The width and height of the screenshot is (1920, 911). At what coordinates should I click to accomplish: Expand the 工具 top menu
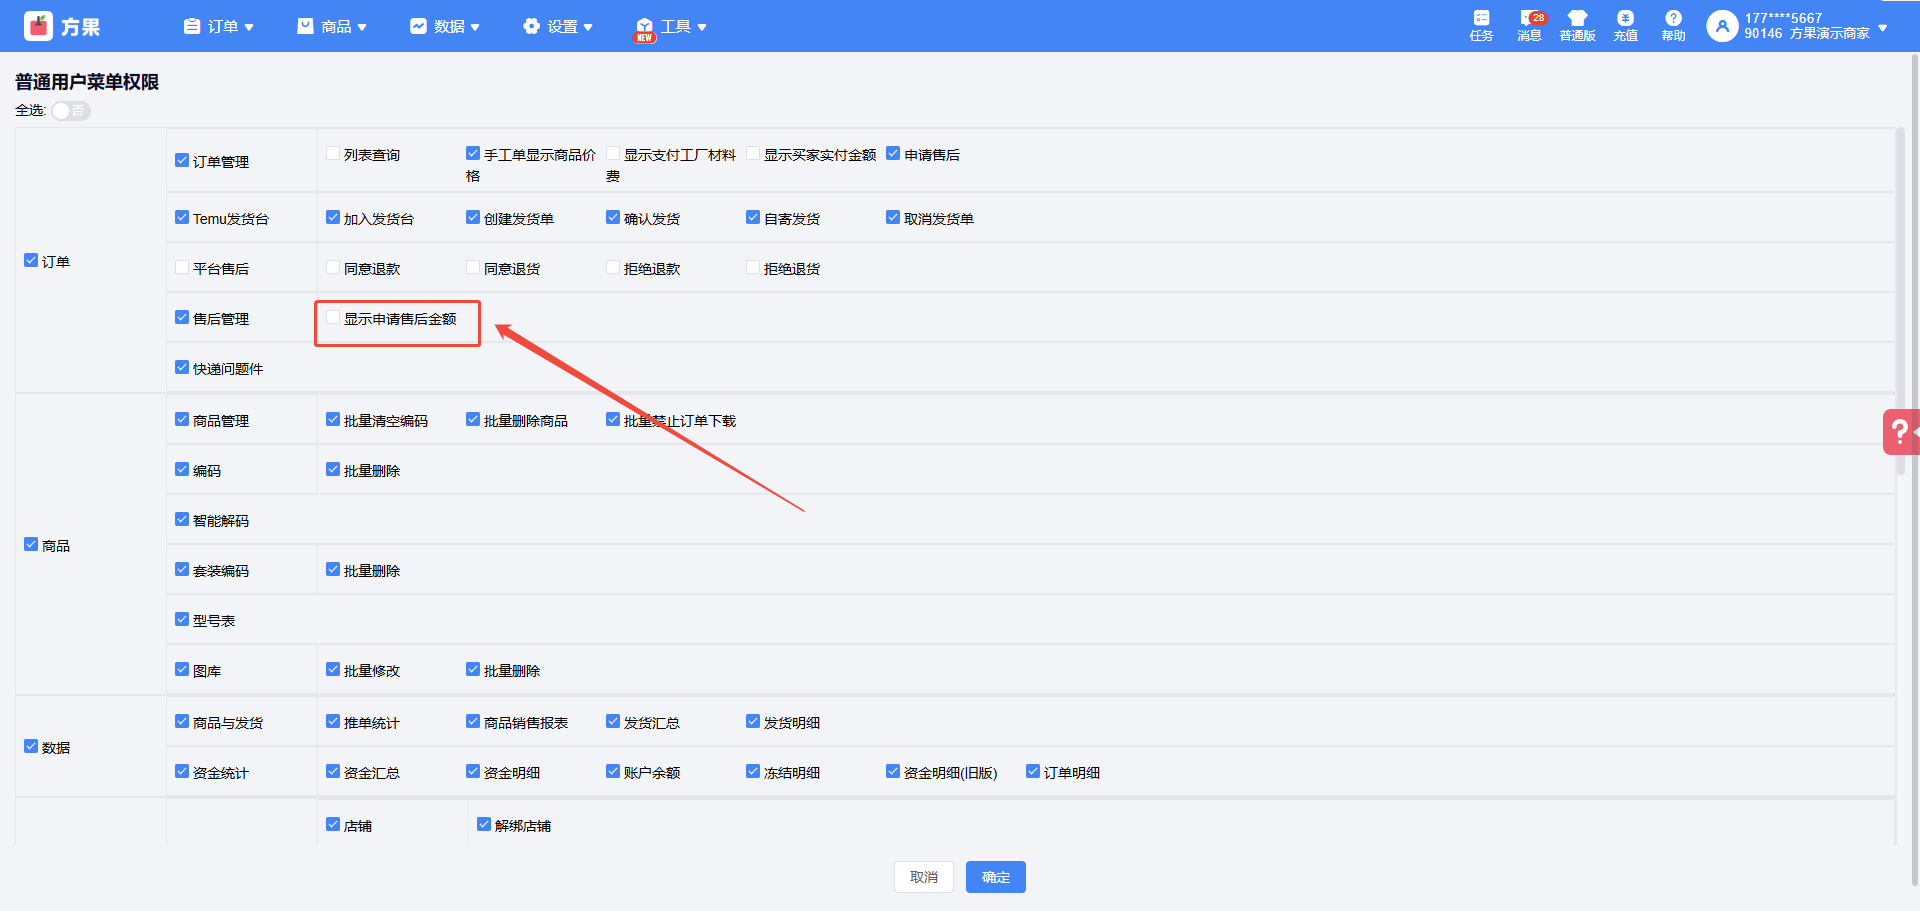pos(671,27)
